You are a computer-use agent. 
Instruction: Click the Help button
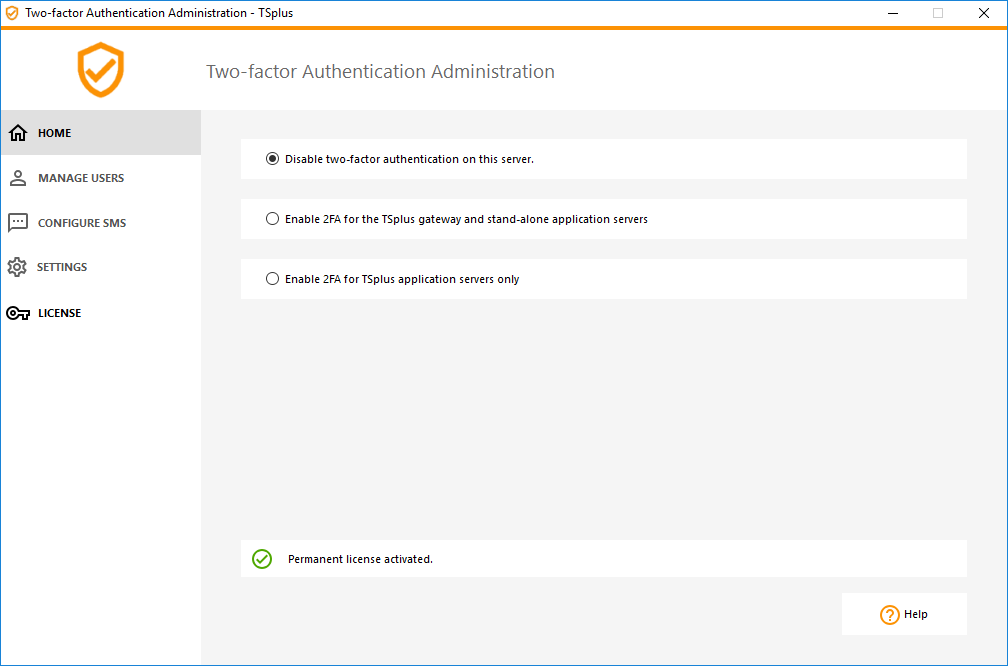pos(904,614)
